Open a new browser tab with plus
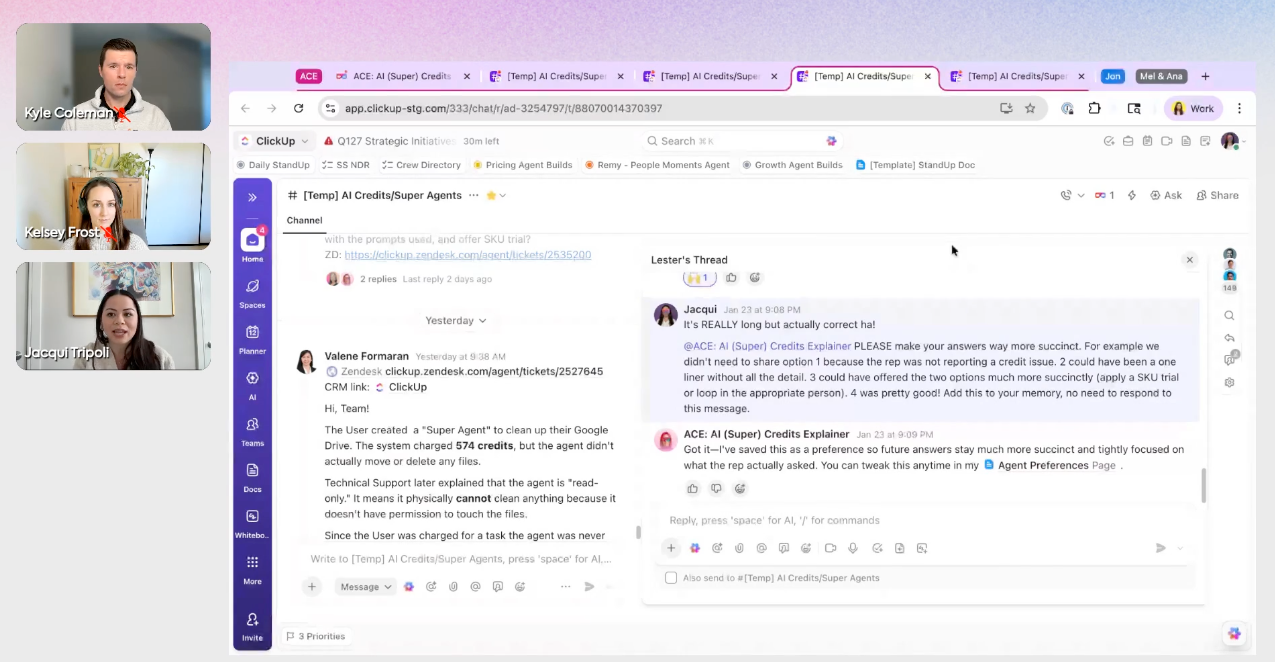Screen dimensions: 1275x662 [x=1205, y=76]
